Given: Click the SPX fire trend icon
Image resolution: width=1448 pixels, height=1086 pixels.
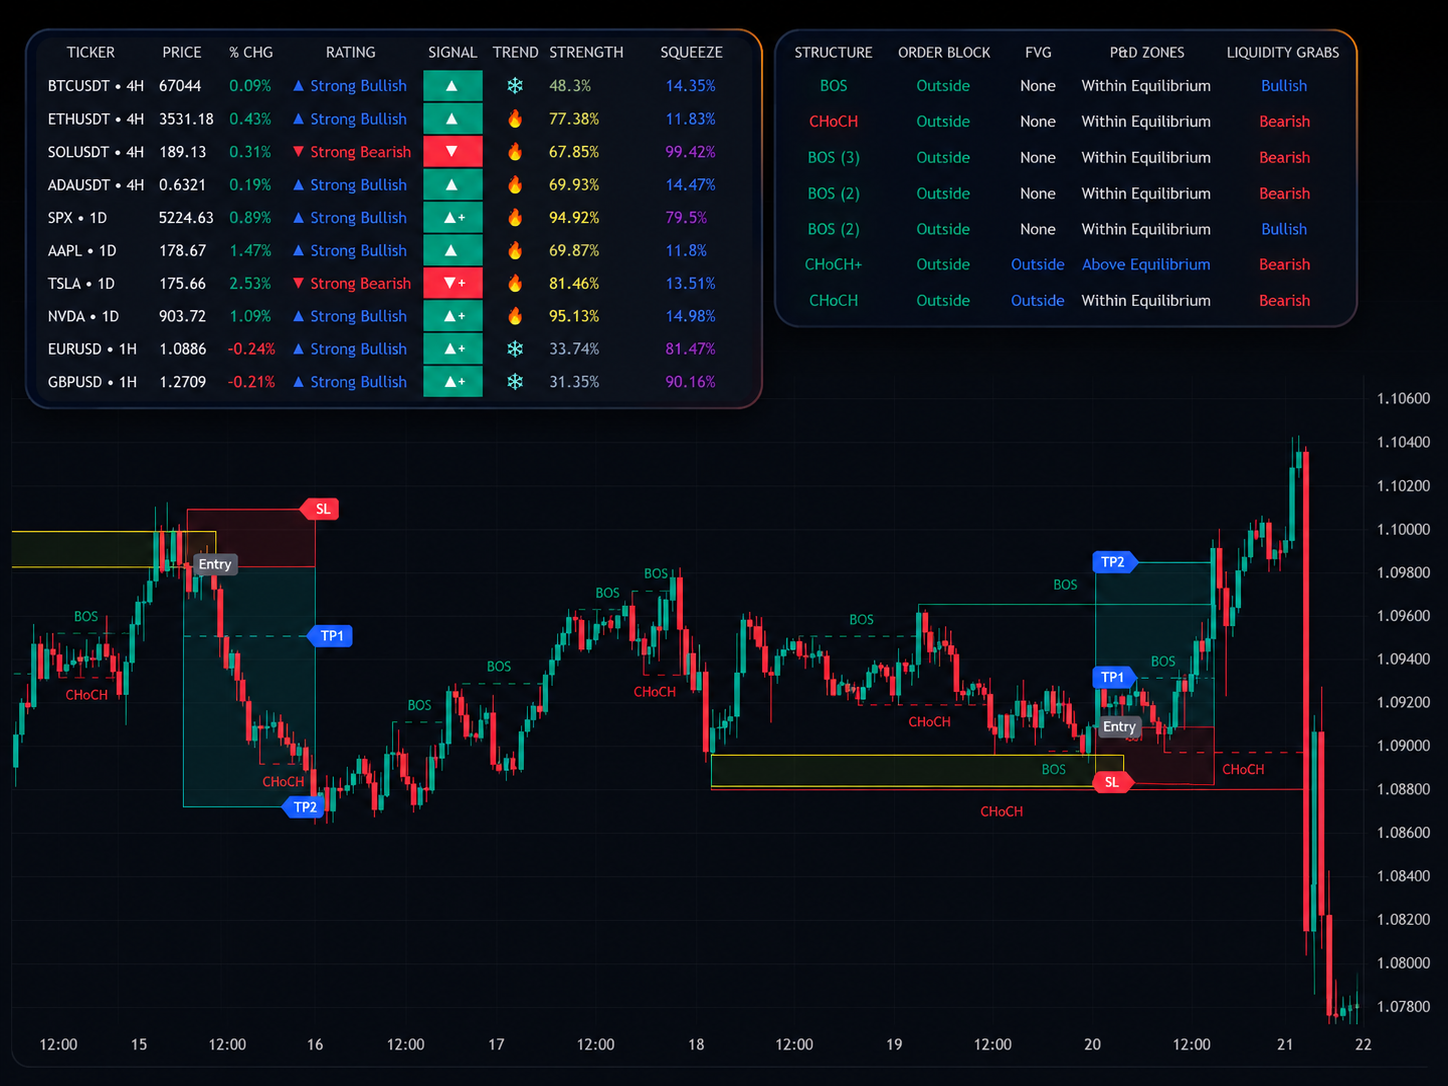Looking at the screenshot, I should (515, 218).
